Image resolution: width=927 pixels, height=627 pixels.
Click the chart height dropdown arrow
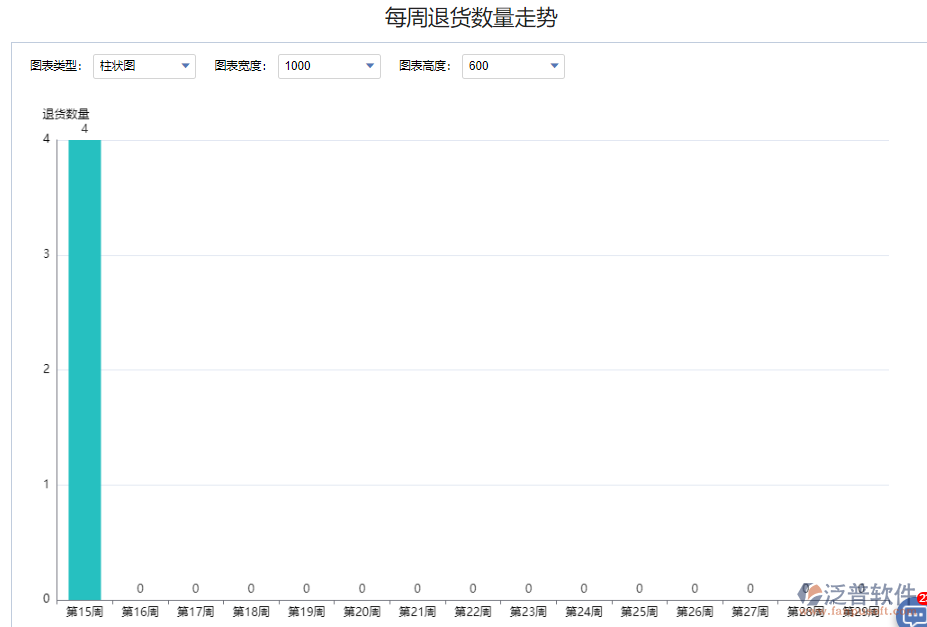pos(555,66)
